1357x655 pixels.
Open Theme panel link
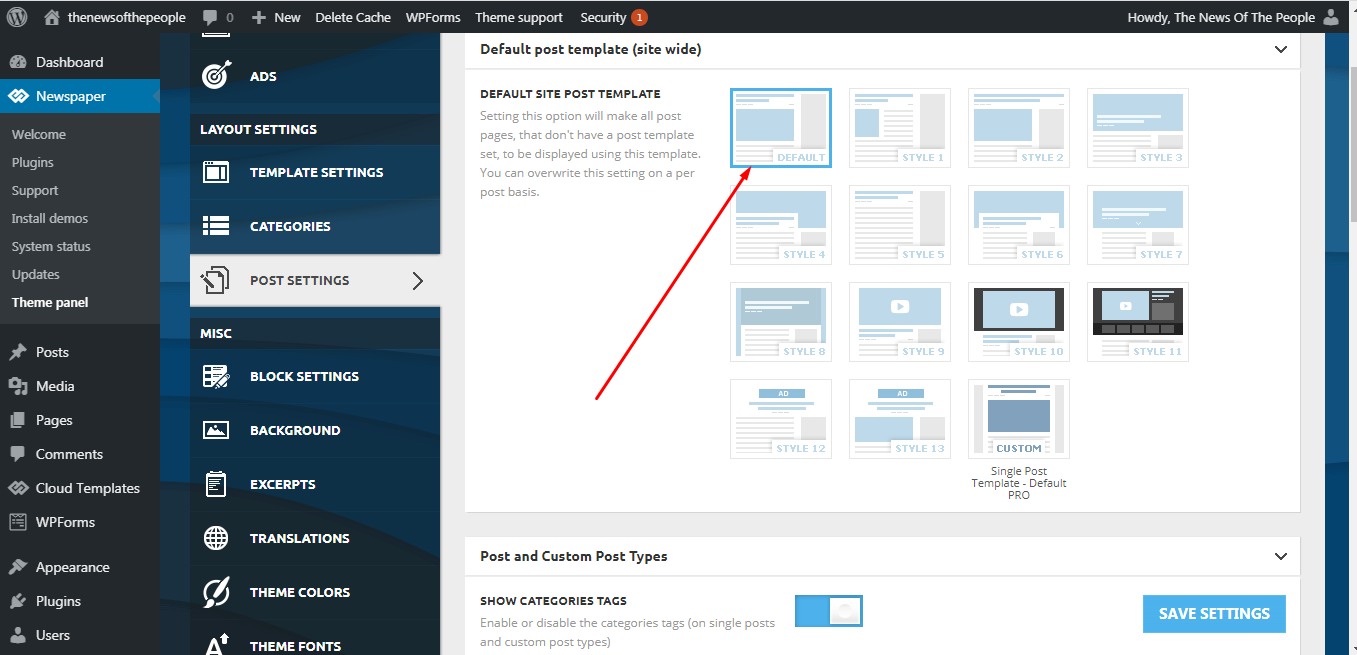coord(50,302)
